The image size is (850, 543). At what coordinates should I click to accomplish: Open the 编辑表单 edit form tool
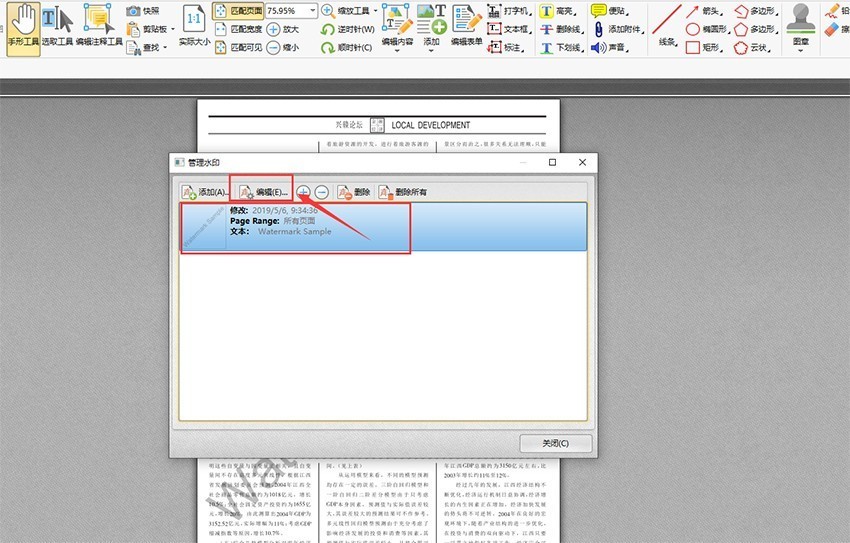[467, 24]
